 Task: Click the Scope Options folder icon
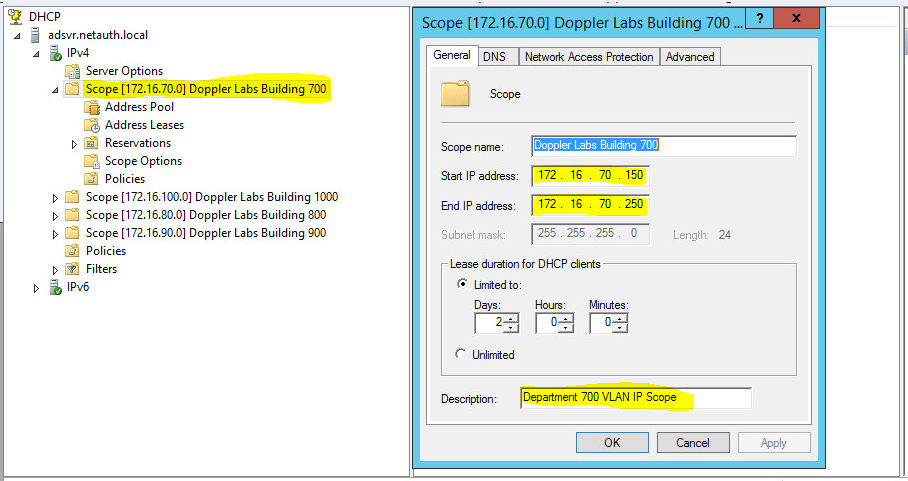click(x=91, y=161)
